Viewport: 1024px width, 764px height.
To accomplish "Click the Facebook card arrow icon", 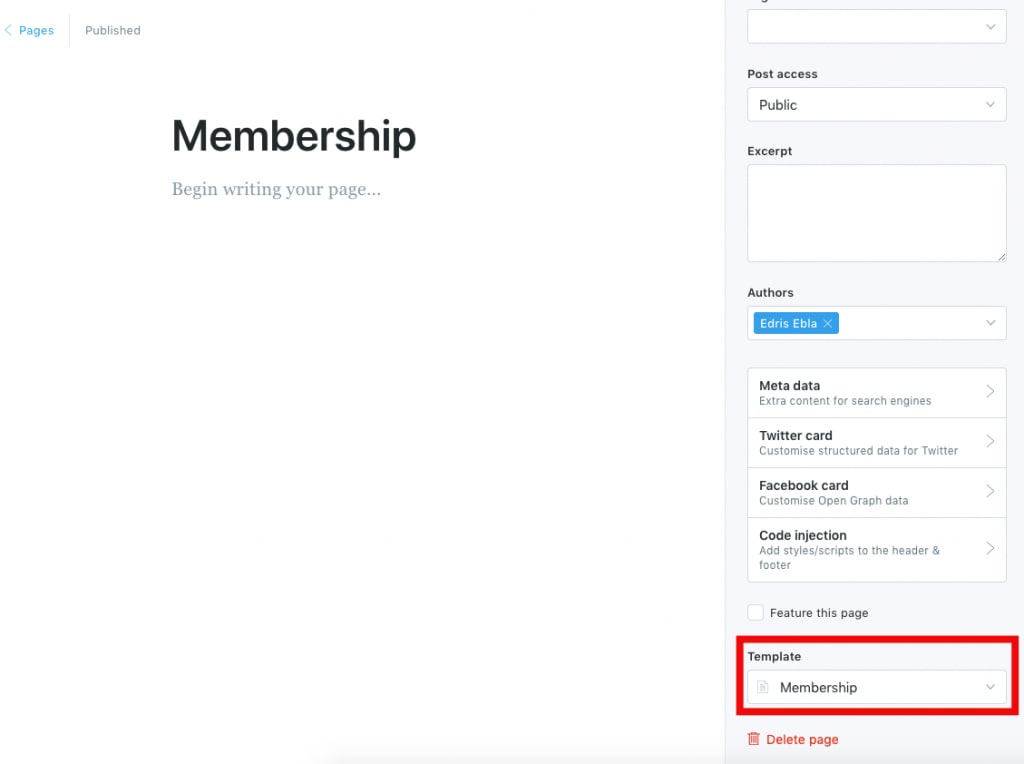I will point(990,492).
